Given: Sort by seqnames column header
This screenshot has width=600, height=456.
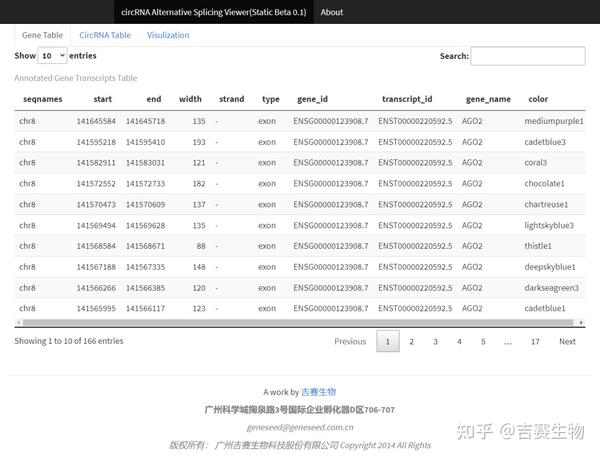Looking at the screenshot, I should click(x=42, y=99).
